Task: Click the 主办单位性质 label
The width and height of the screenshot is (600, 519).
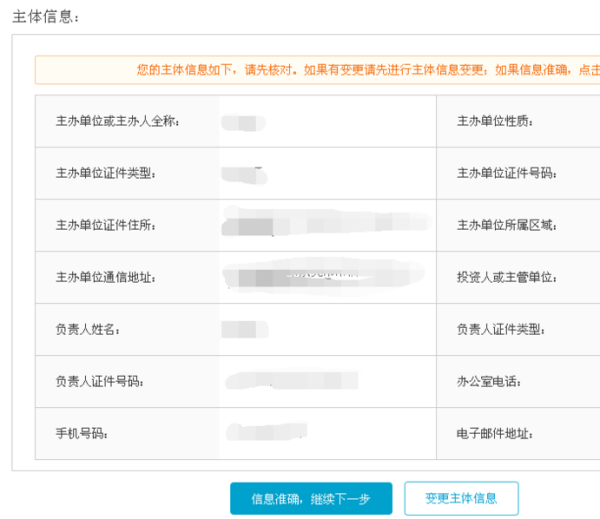Action: 495,122
